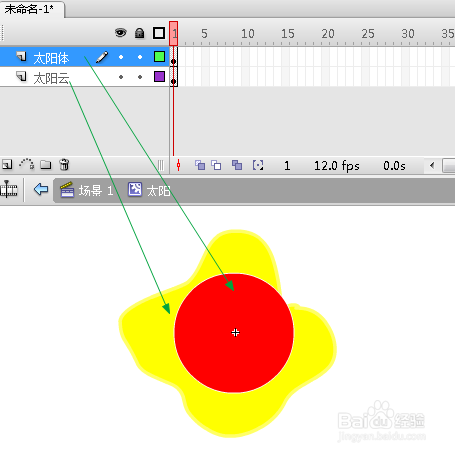This screenshot has height=454, width=455.
Task: Click the playhead at frame 1
Action: [x=173, y=33]
